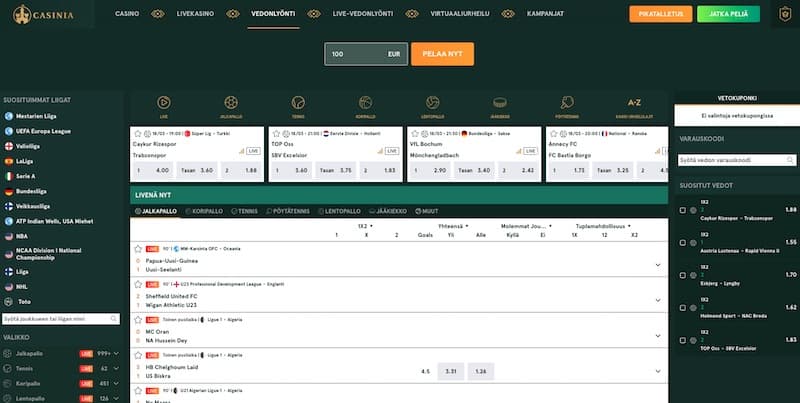
Task: Star the MC Oran live match
Action: [138, 320]
